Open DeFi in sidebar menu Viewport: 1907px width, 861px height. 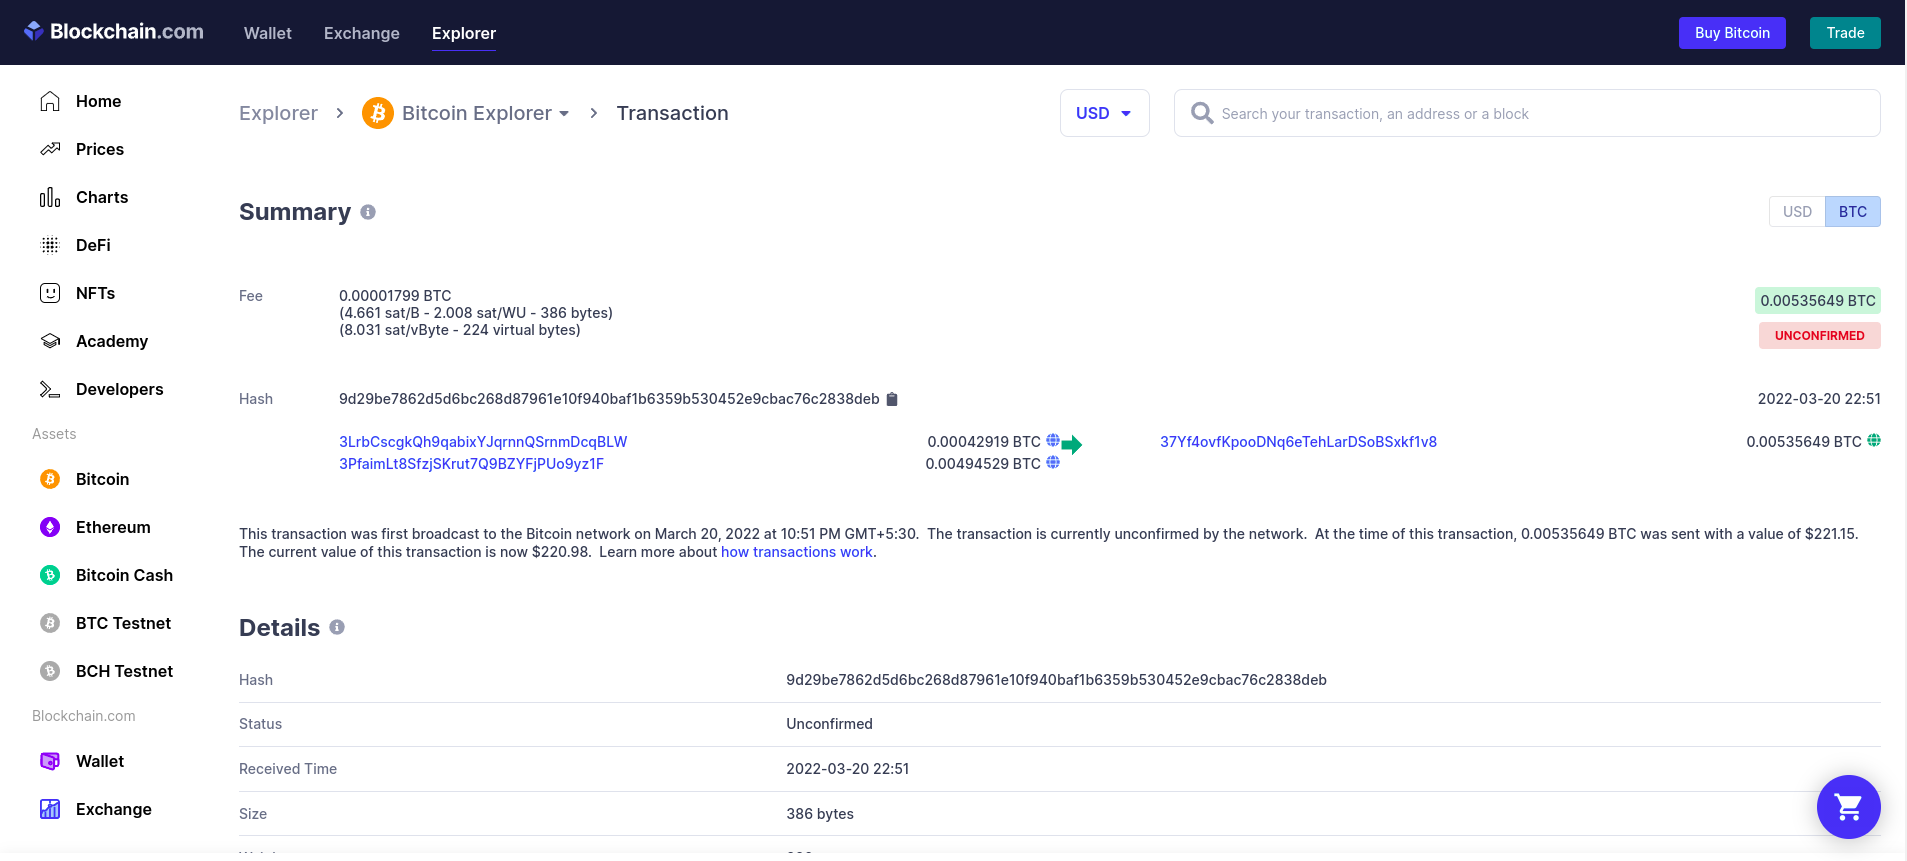click(x=93, y=245)
